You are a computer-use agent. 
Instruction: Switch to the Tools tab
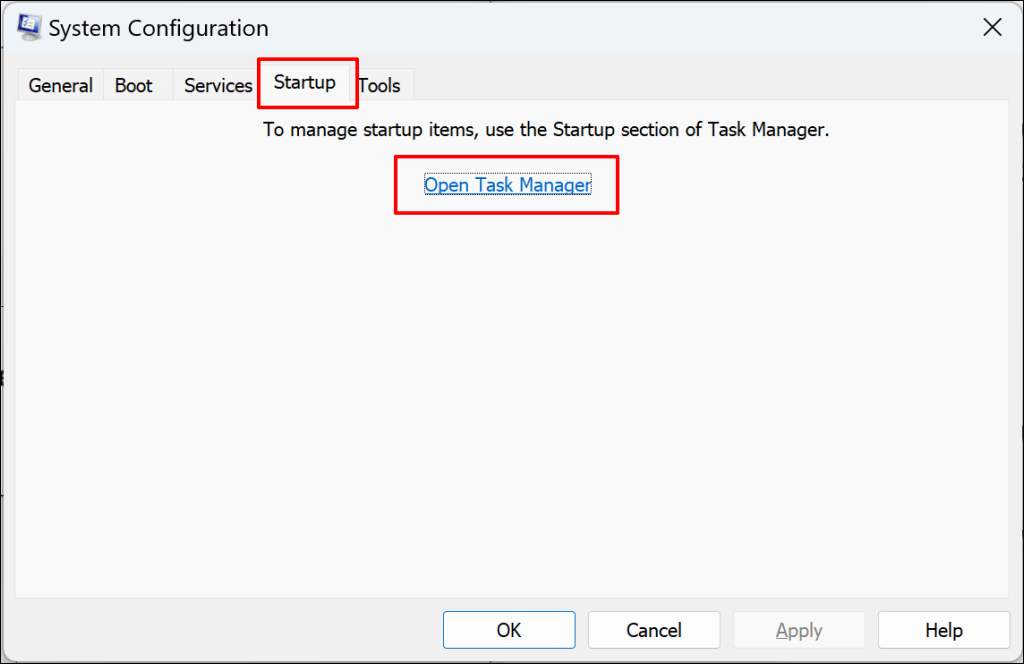click(x=380, y=86)
